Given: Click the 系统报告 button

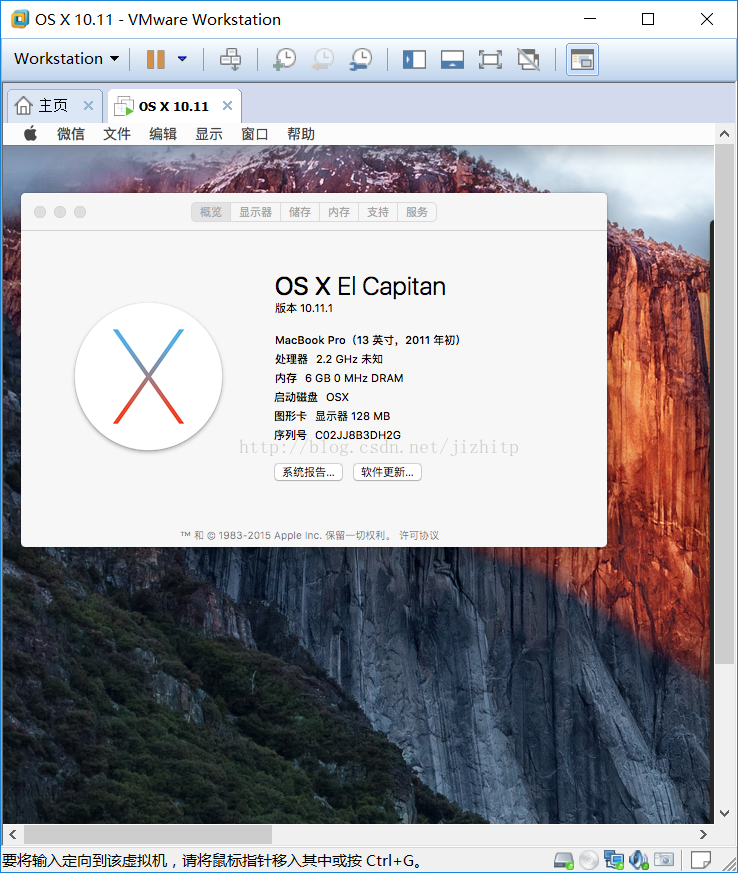Looking at the screenshot, I should tap(308, 472).
